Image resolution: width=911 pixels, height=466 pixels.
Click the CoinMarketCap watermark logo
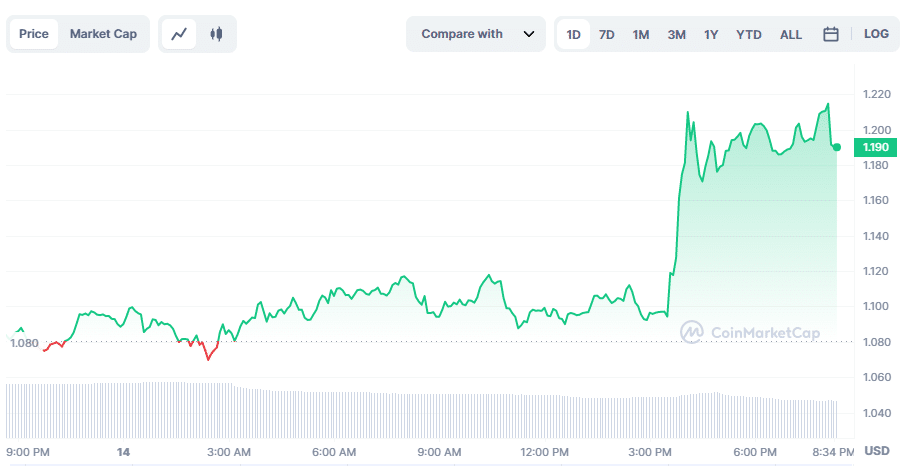point(750,332)
